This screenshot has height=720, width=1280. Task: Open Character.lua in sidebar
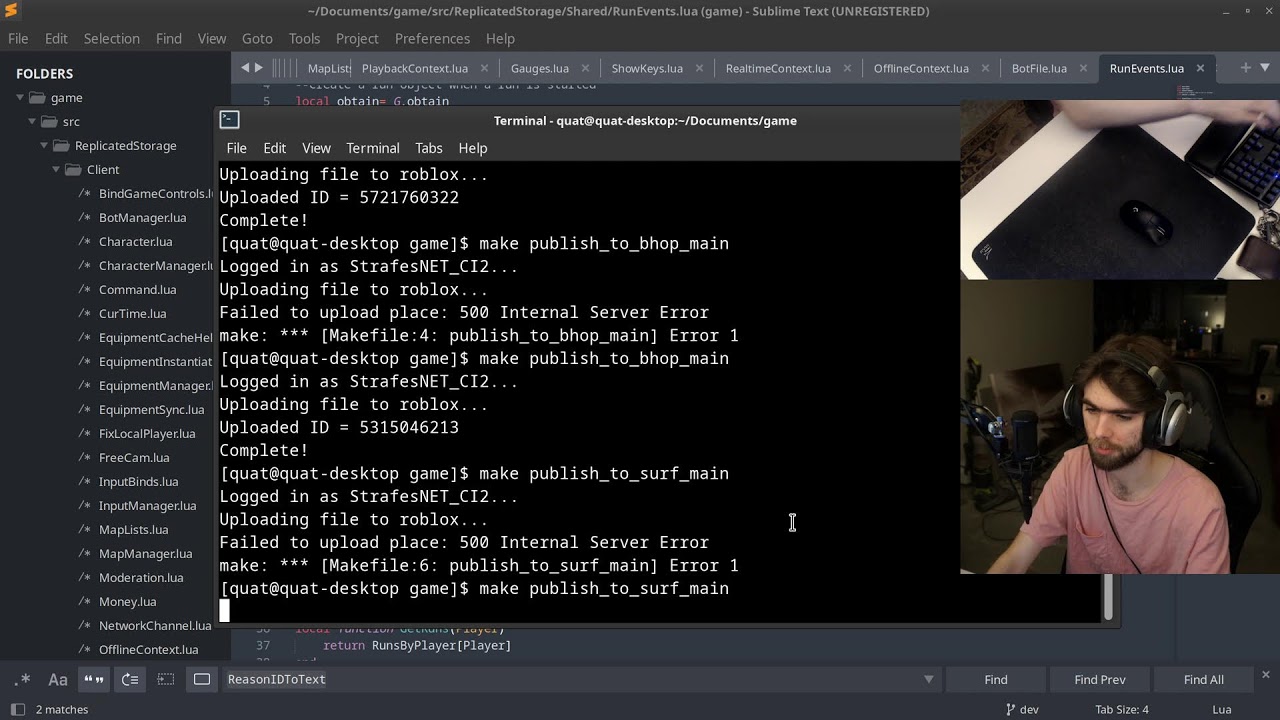(x=135, y=241)
